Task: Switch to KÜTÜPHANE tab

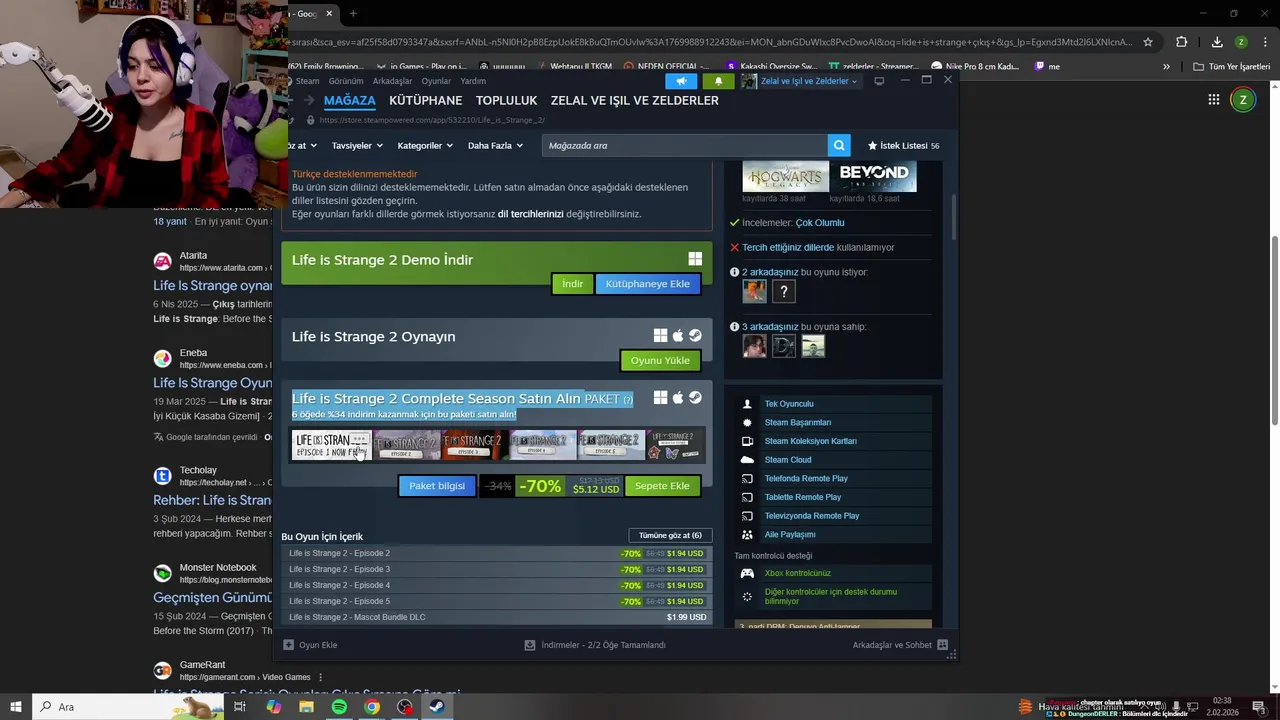Action: click(425, 100)
